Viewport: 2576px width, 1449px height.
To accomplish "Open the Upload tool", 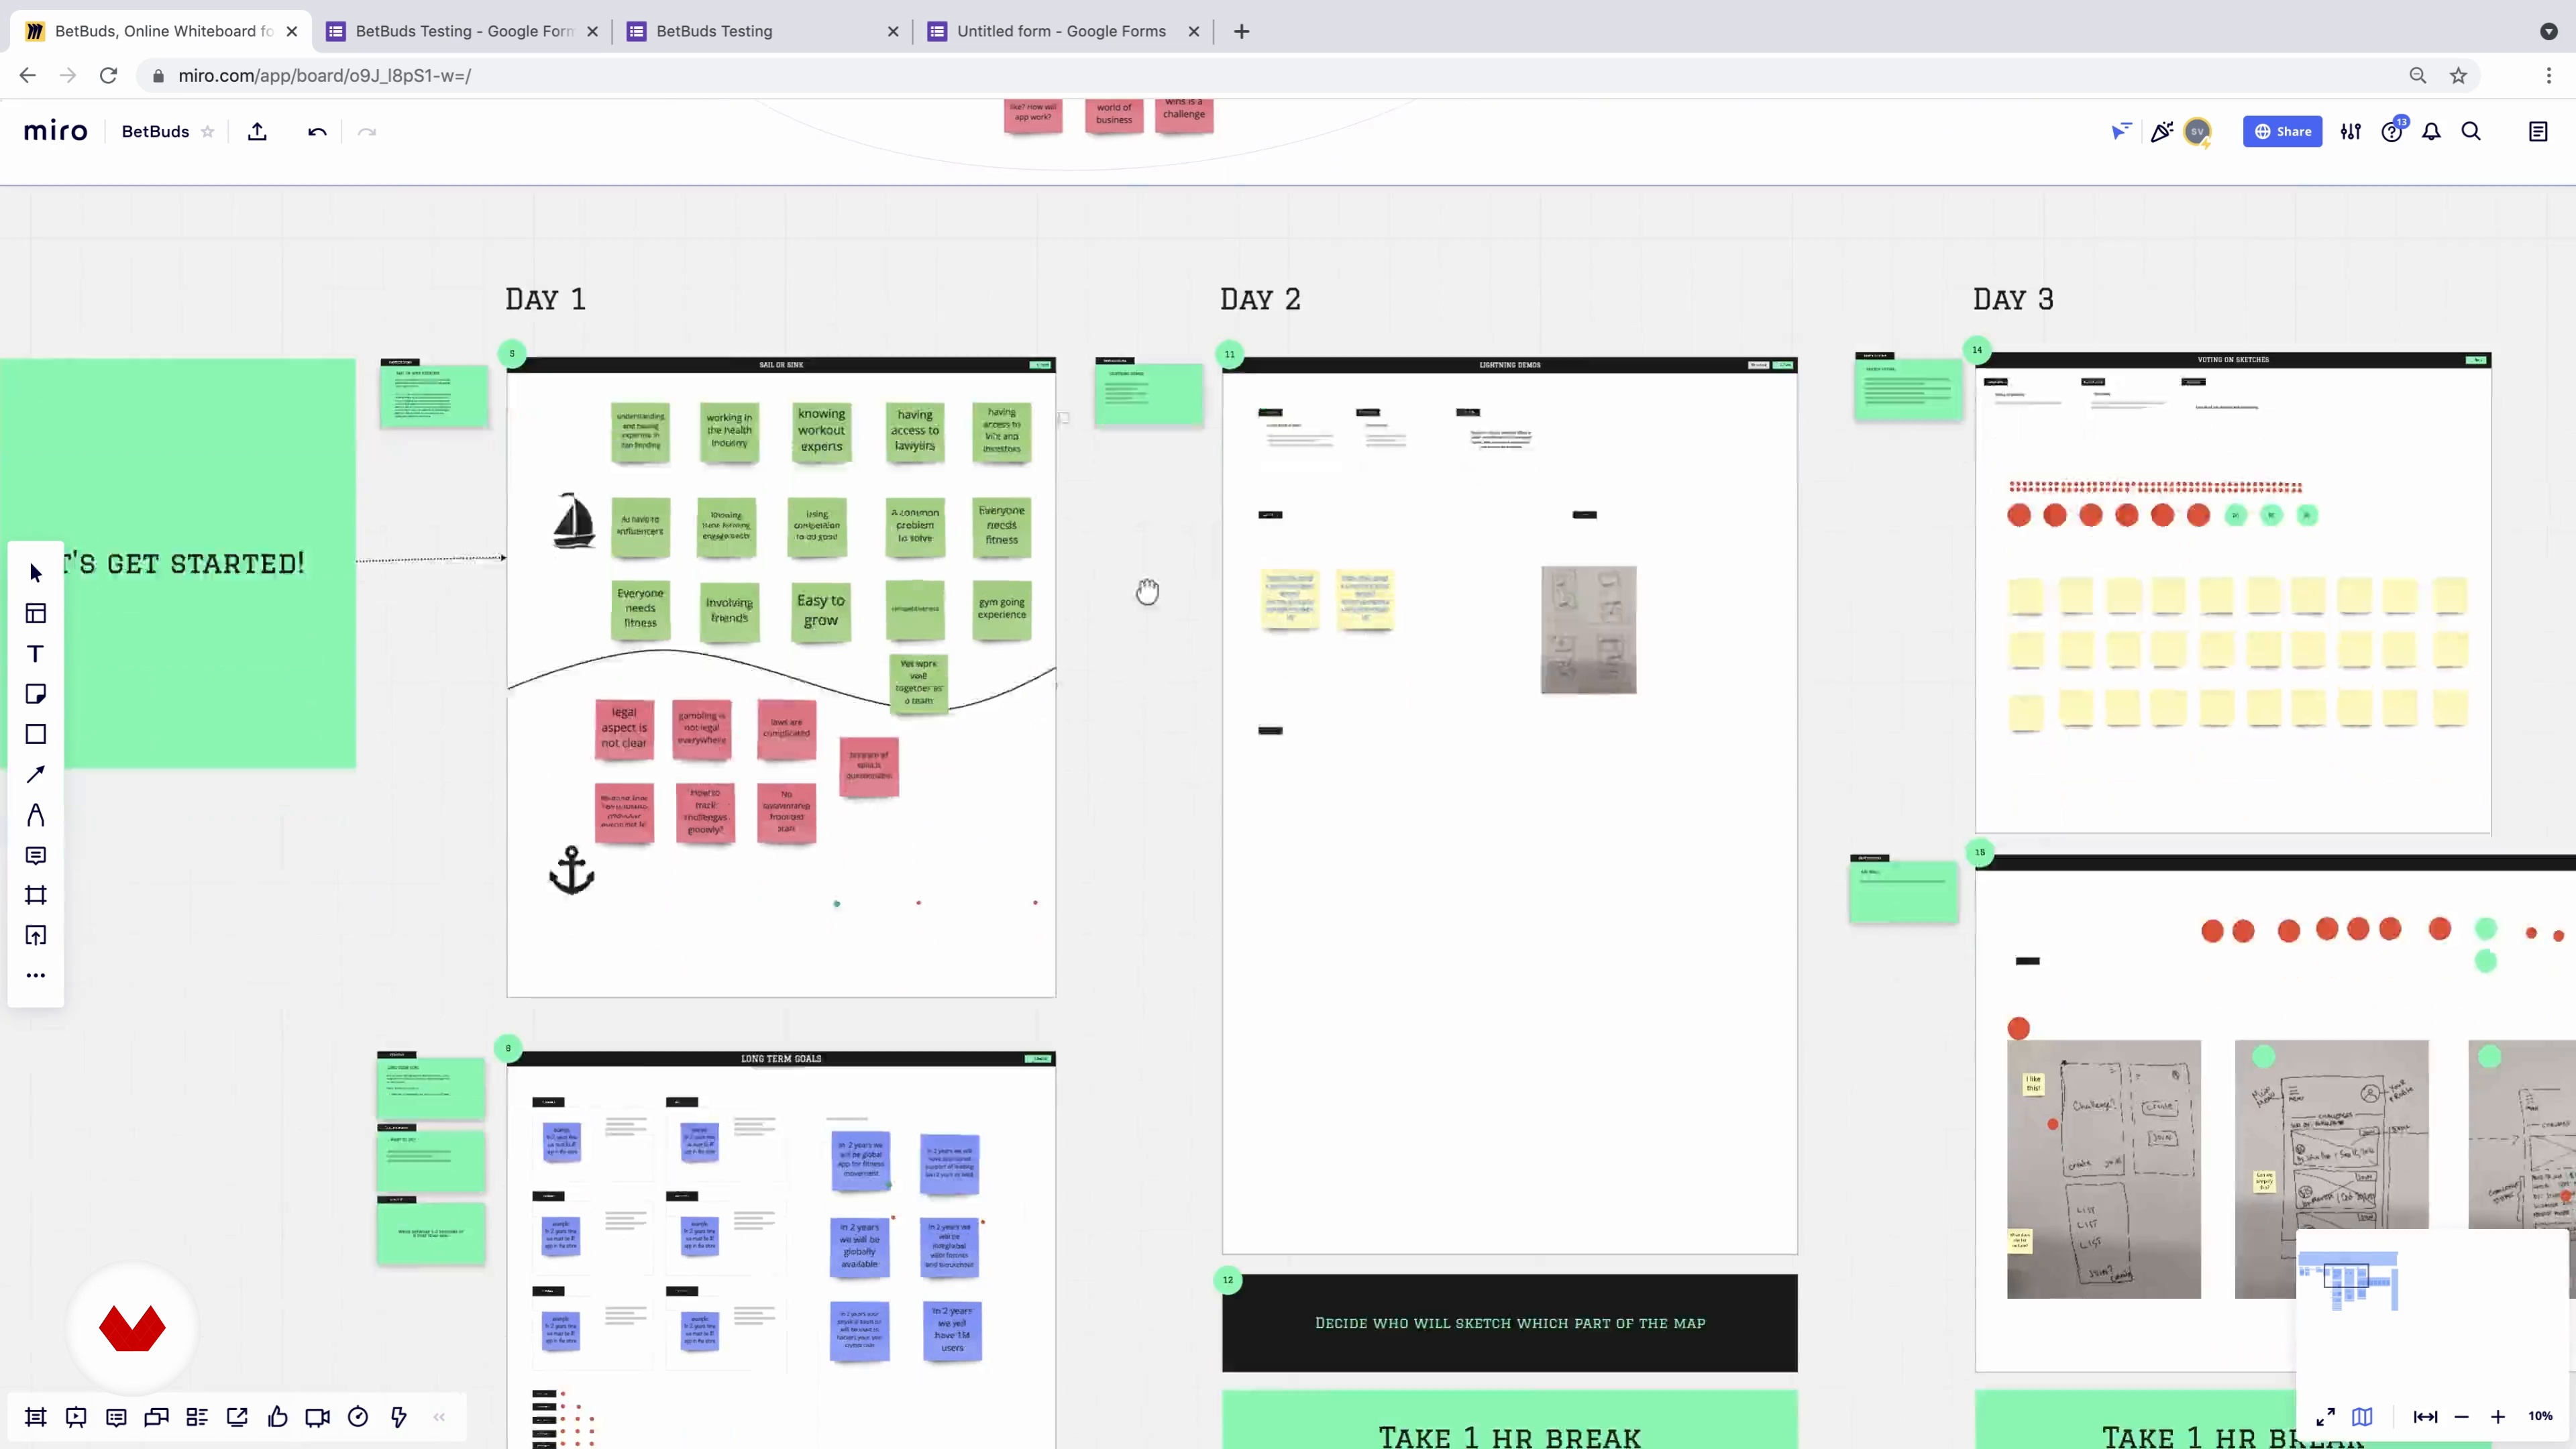I will (36, 935).
